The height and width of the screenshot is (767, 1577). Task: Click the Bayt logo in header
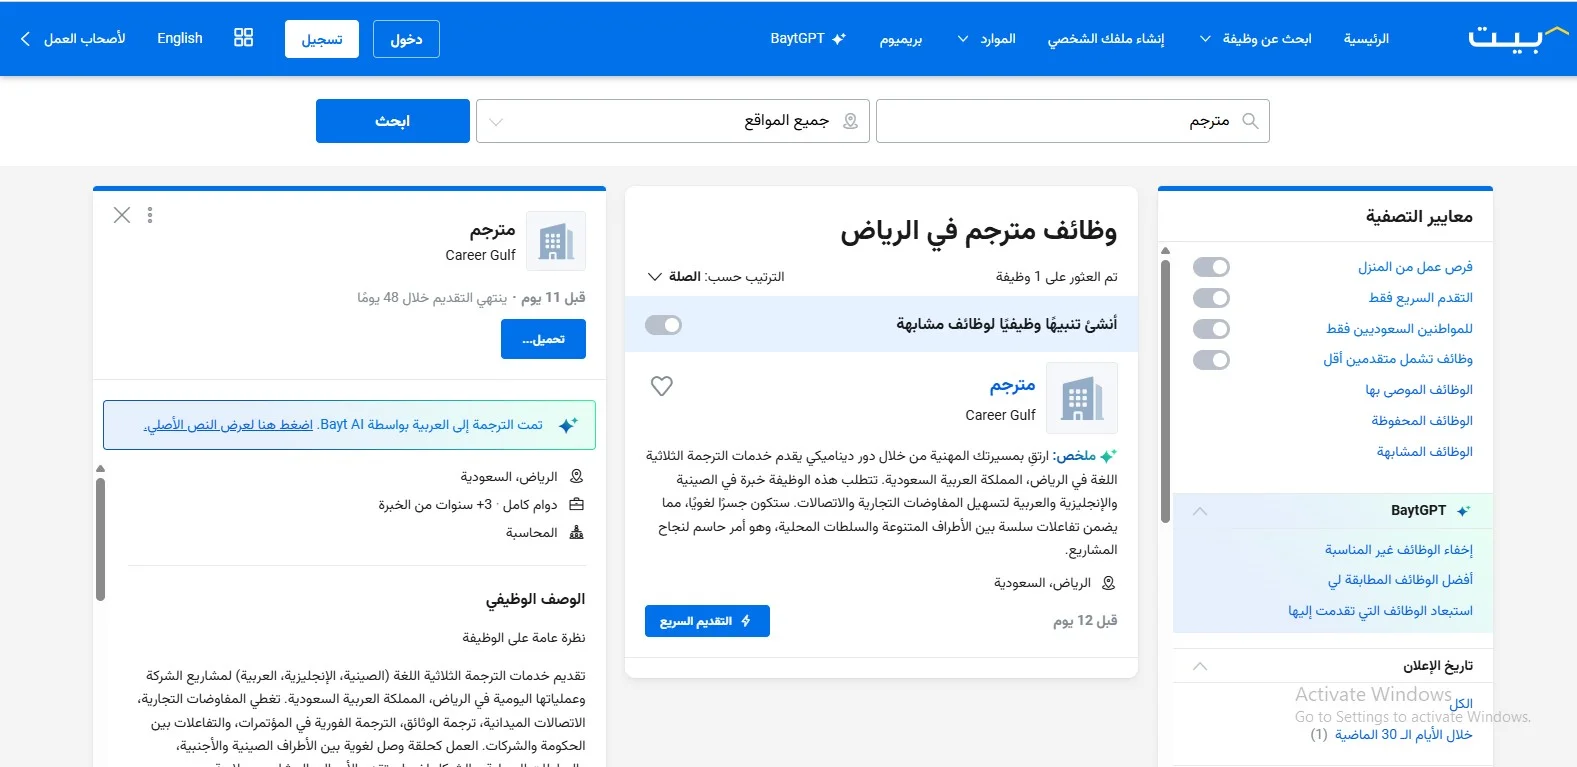[x=1517, y=38]
